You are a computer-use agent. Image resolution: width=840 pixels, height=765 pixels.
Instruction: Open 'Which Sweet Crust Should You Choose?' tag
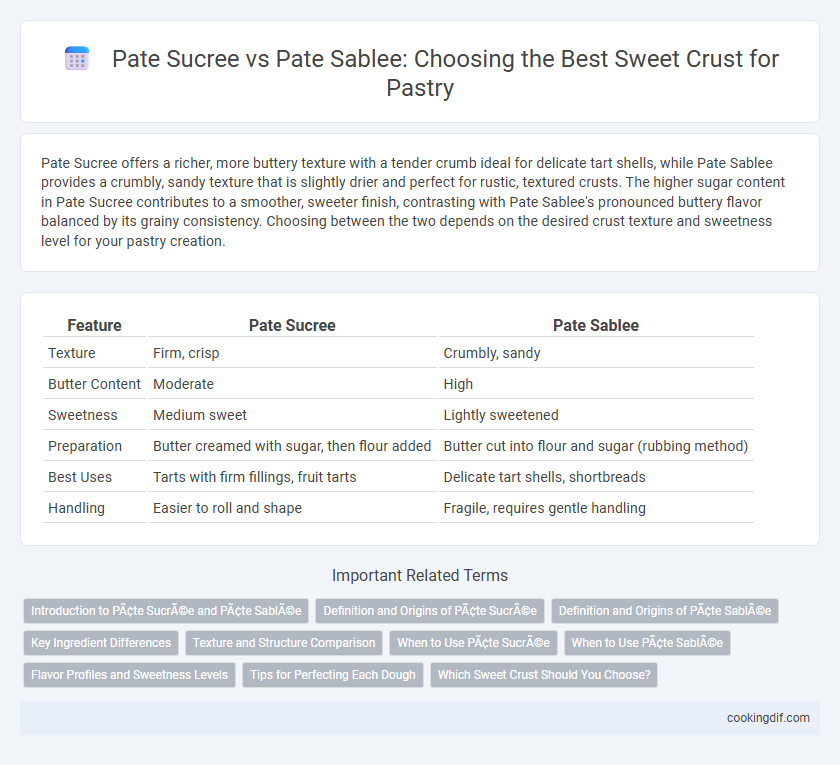pos(544,675)
